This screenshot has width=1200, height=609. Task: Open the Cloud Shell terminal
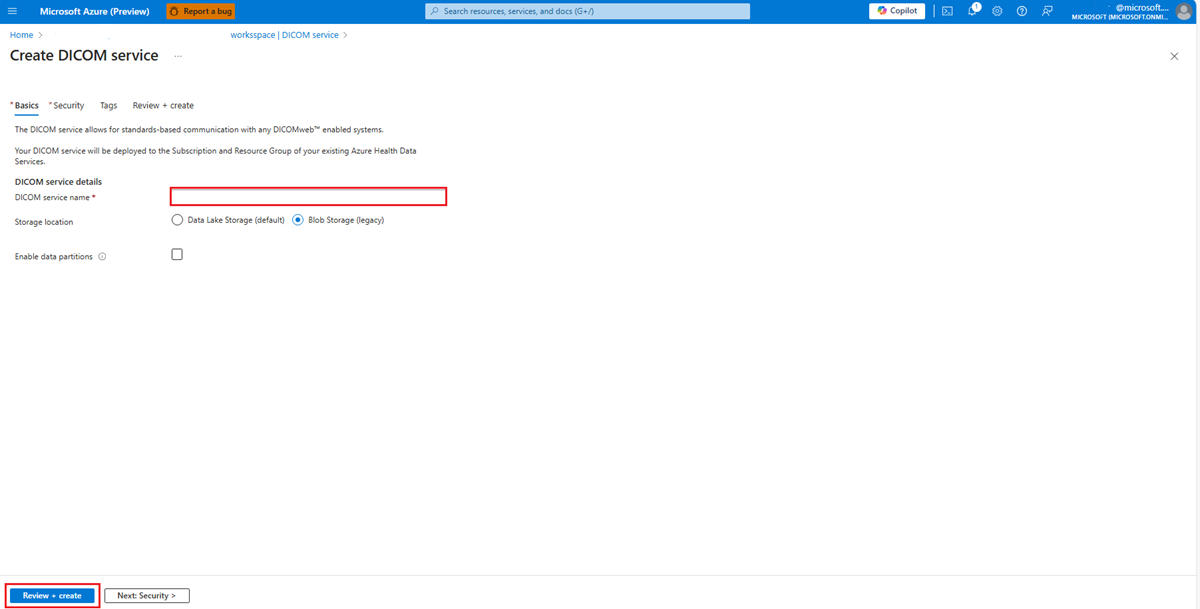click(x=946, y=10)
